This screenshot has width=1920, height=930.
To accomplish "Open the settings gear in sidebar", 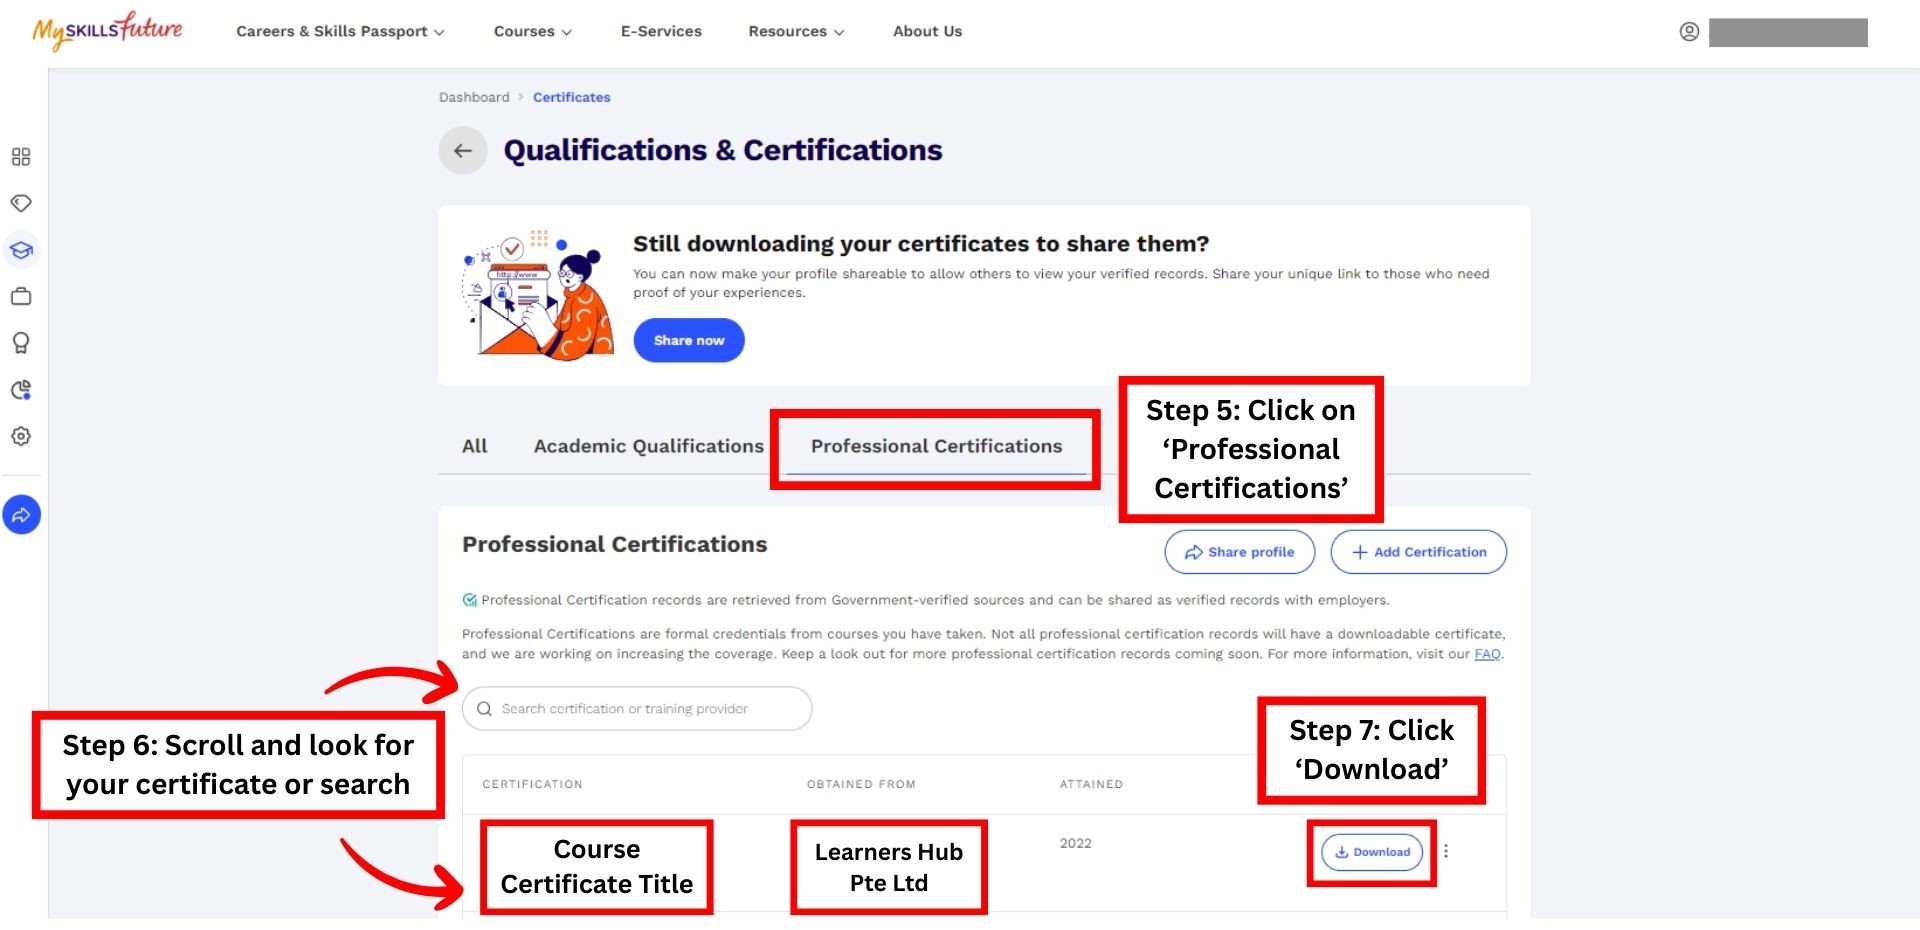I will point(21,436).
